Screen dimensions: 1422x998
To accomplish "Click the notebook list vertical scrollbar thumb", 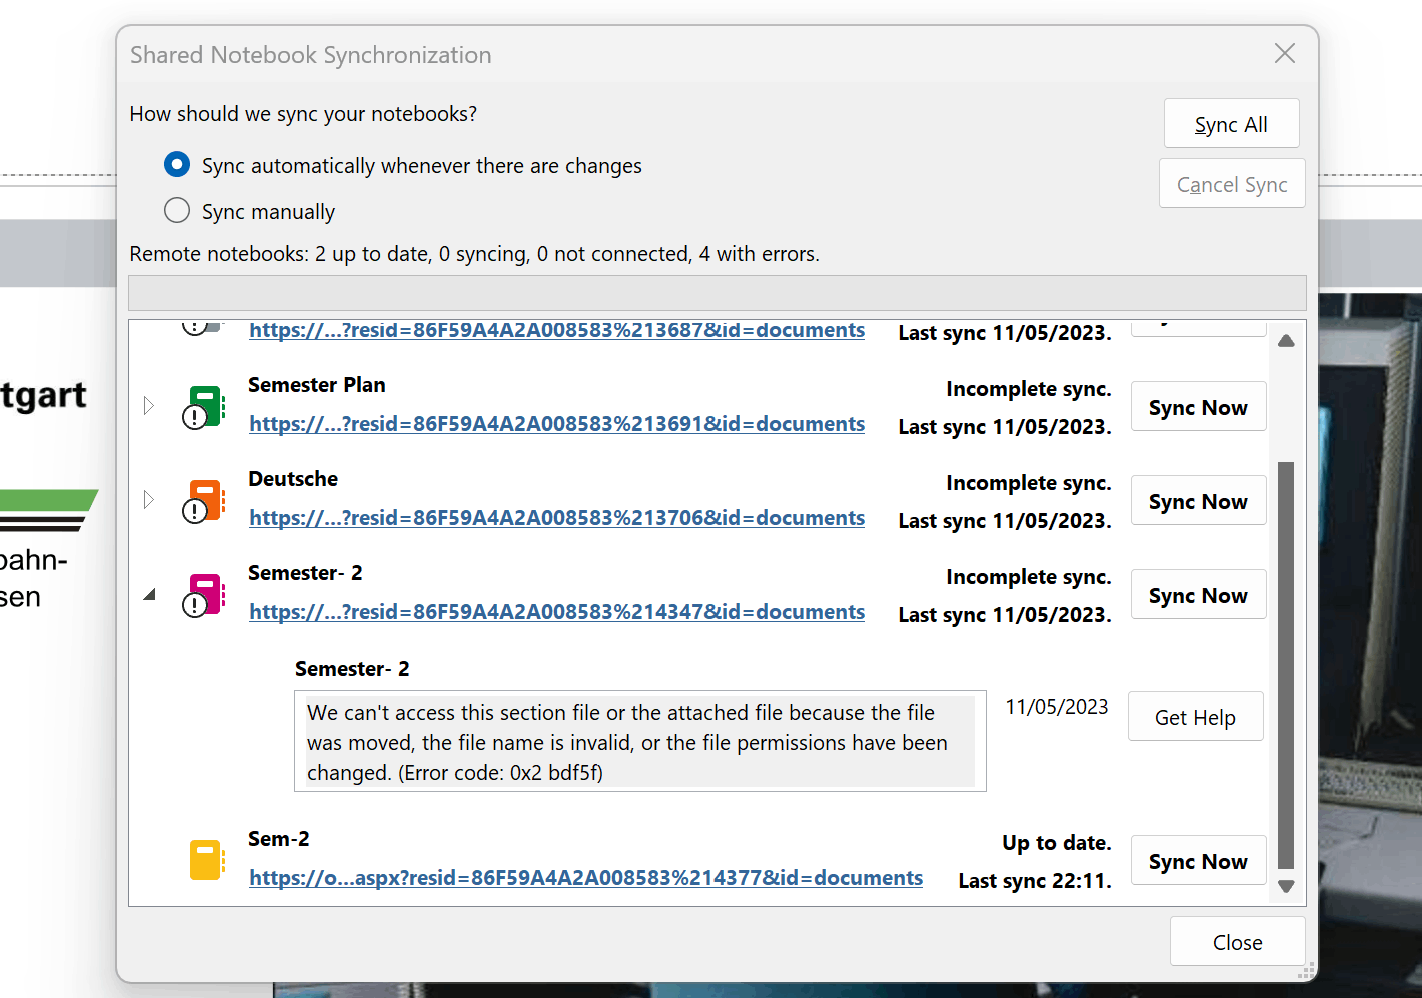I will point(1286,665).
